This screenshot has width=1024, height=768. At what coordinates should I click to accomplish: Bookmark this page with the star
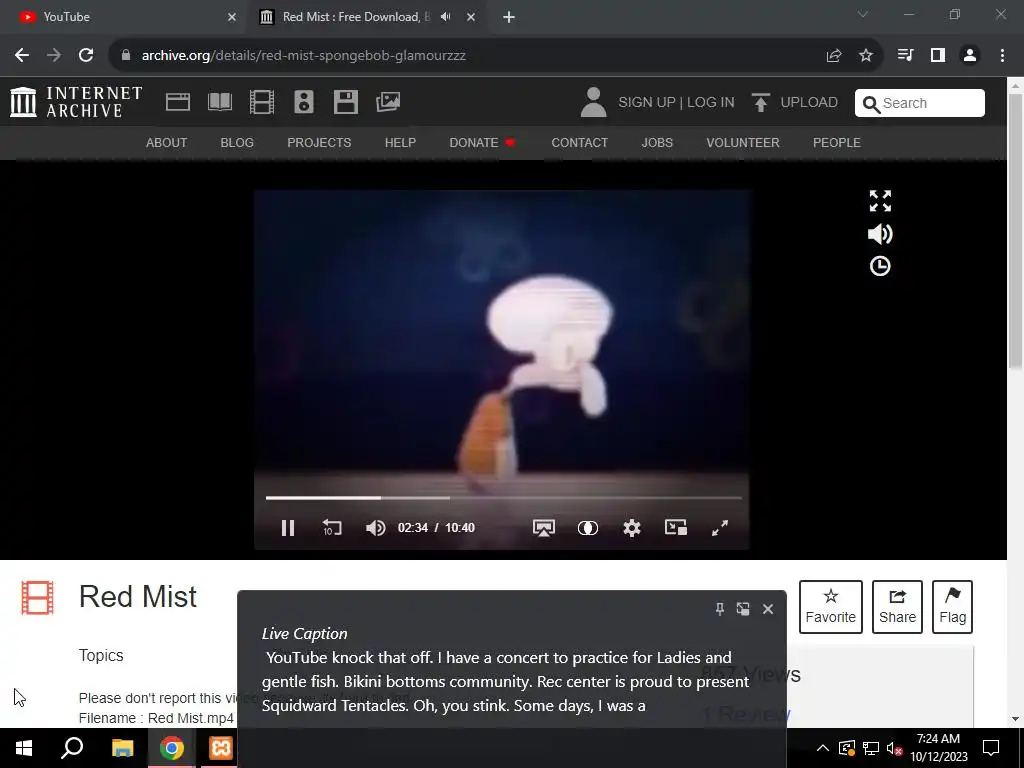click(x=866, y=56)
